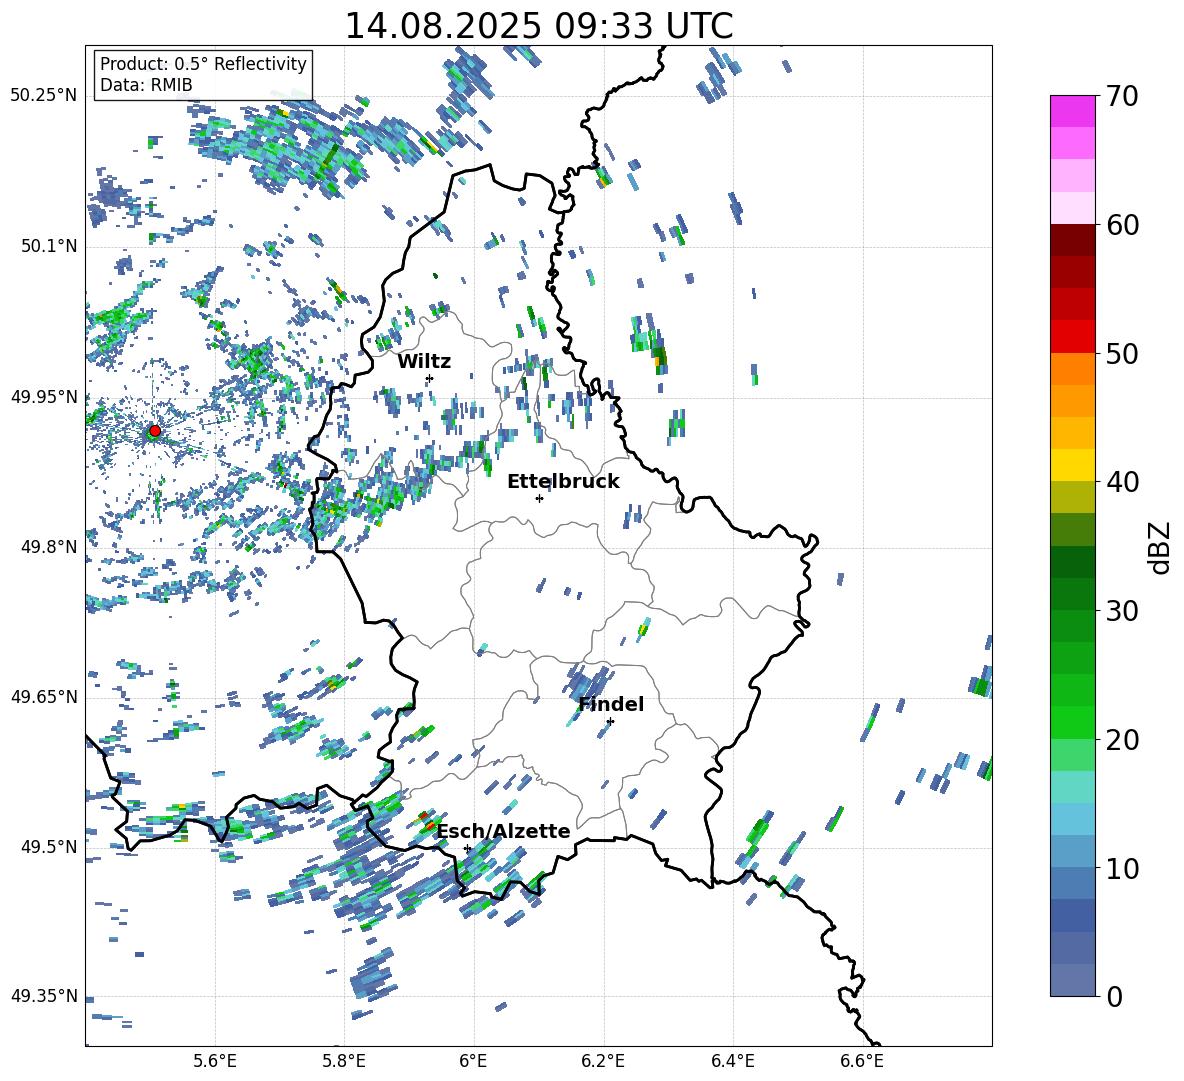Click the cross marker below Ettelbruck
Image resolution: width=1184 pixels, height=1081 pixels.
pyautogui.click(x=539, y=498)
